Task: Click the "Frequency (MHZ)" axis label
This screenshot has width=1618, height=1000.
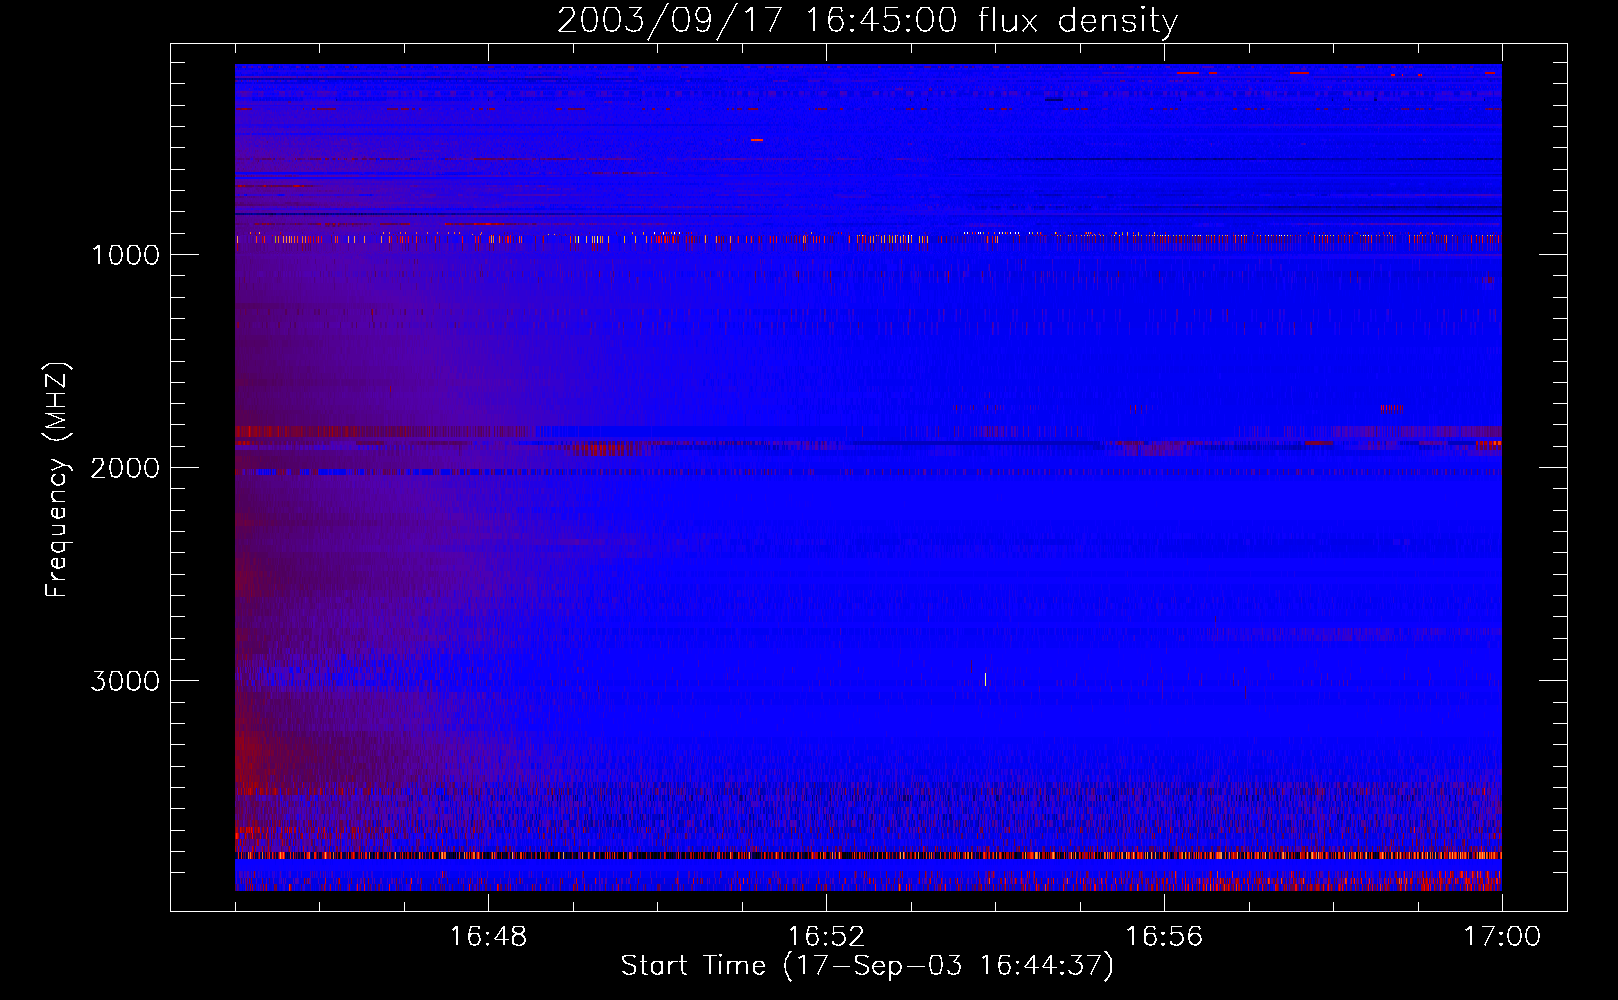Action: (x=57, y=480)
